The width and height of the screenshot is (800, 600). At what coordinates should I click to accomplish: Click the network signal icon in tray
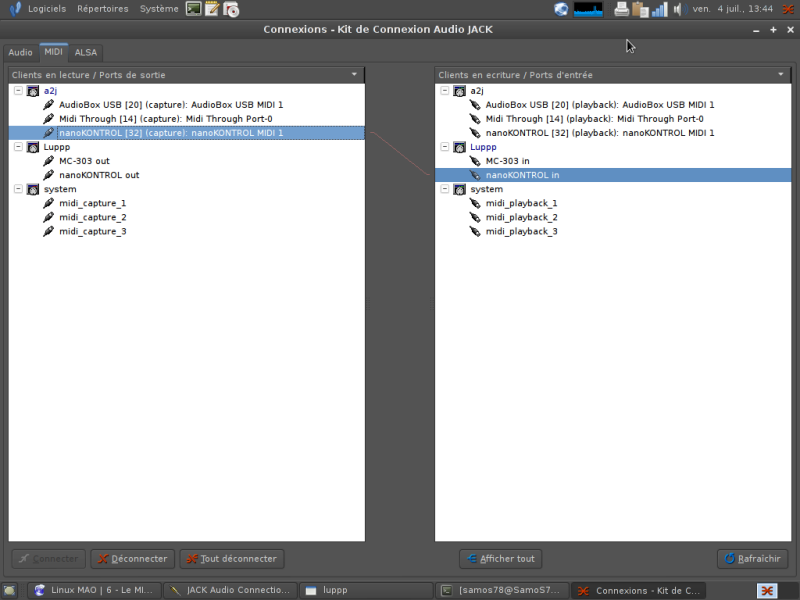pyautogui.click(x=659, y=9)
